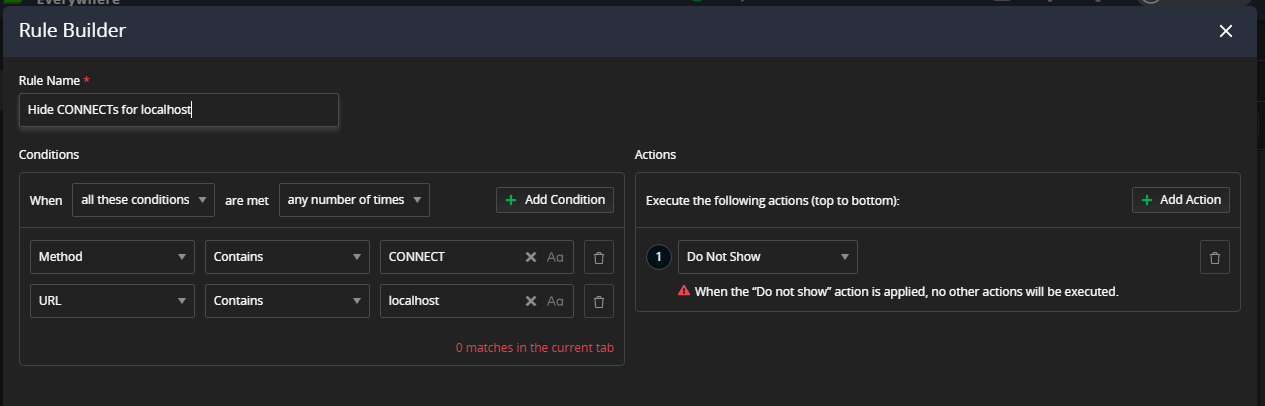
Task: Open the 'any number of times' dropdown
Action: pyautogui.click(x=354, y=200)
